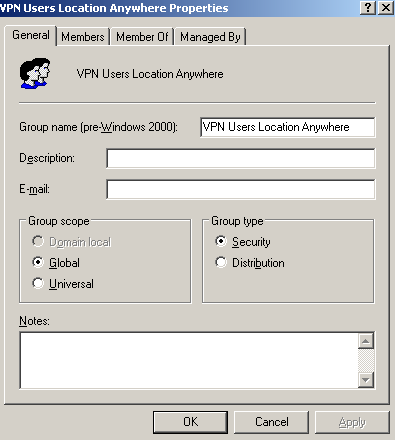
Task: Click Notes scrollbar up arrow
Action: tap(366, 341)
